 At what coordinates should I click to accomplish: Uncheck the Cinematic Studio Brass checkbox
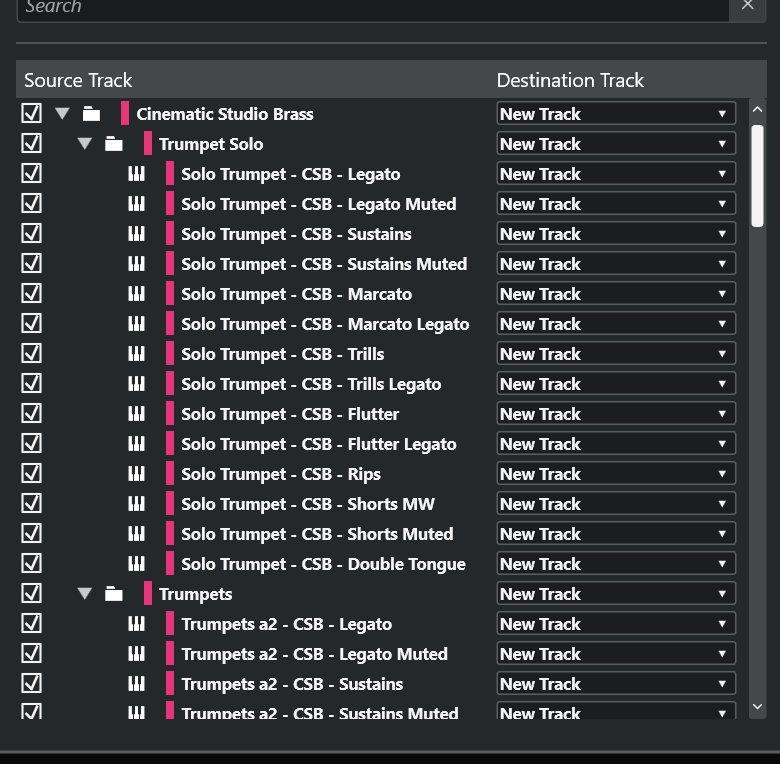[x=31, y=114]
